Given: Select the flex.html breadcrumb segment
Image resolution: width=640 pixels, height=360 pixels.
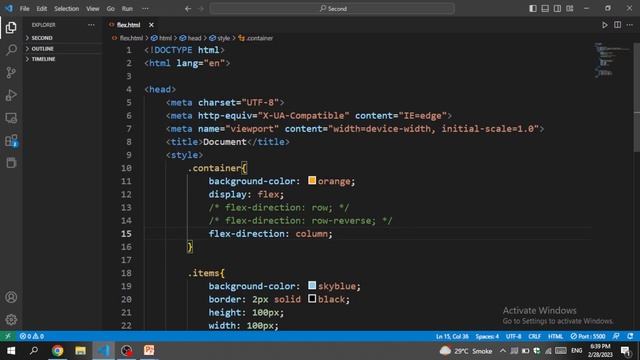Looking at the screenshot, I should pyautogui.click(x=127, y=38).
